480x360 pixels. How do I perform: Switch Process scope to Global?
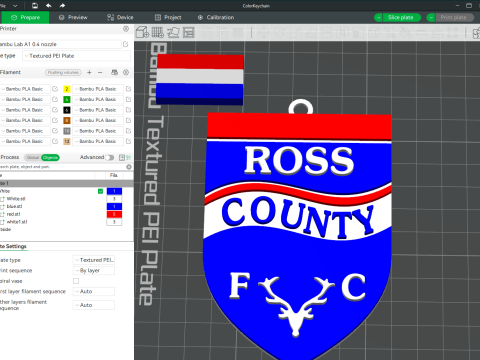pos(33,157)
